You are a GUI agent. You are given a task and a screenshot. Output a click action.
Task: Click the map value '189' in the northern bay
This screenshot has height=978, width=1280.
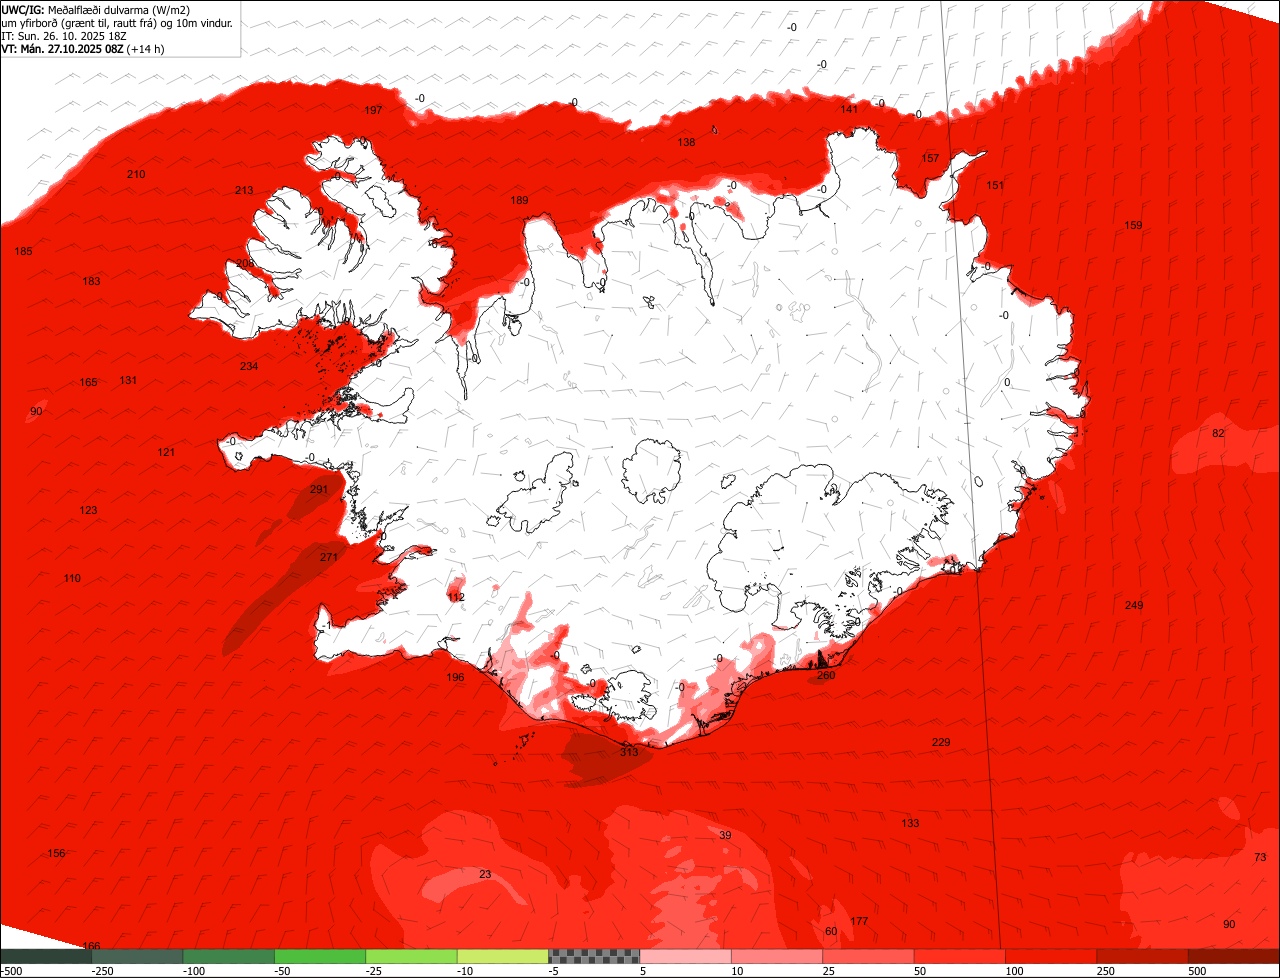click(x=519, y=201)
